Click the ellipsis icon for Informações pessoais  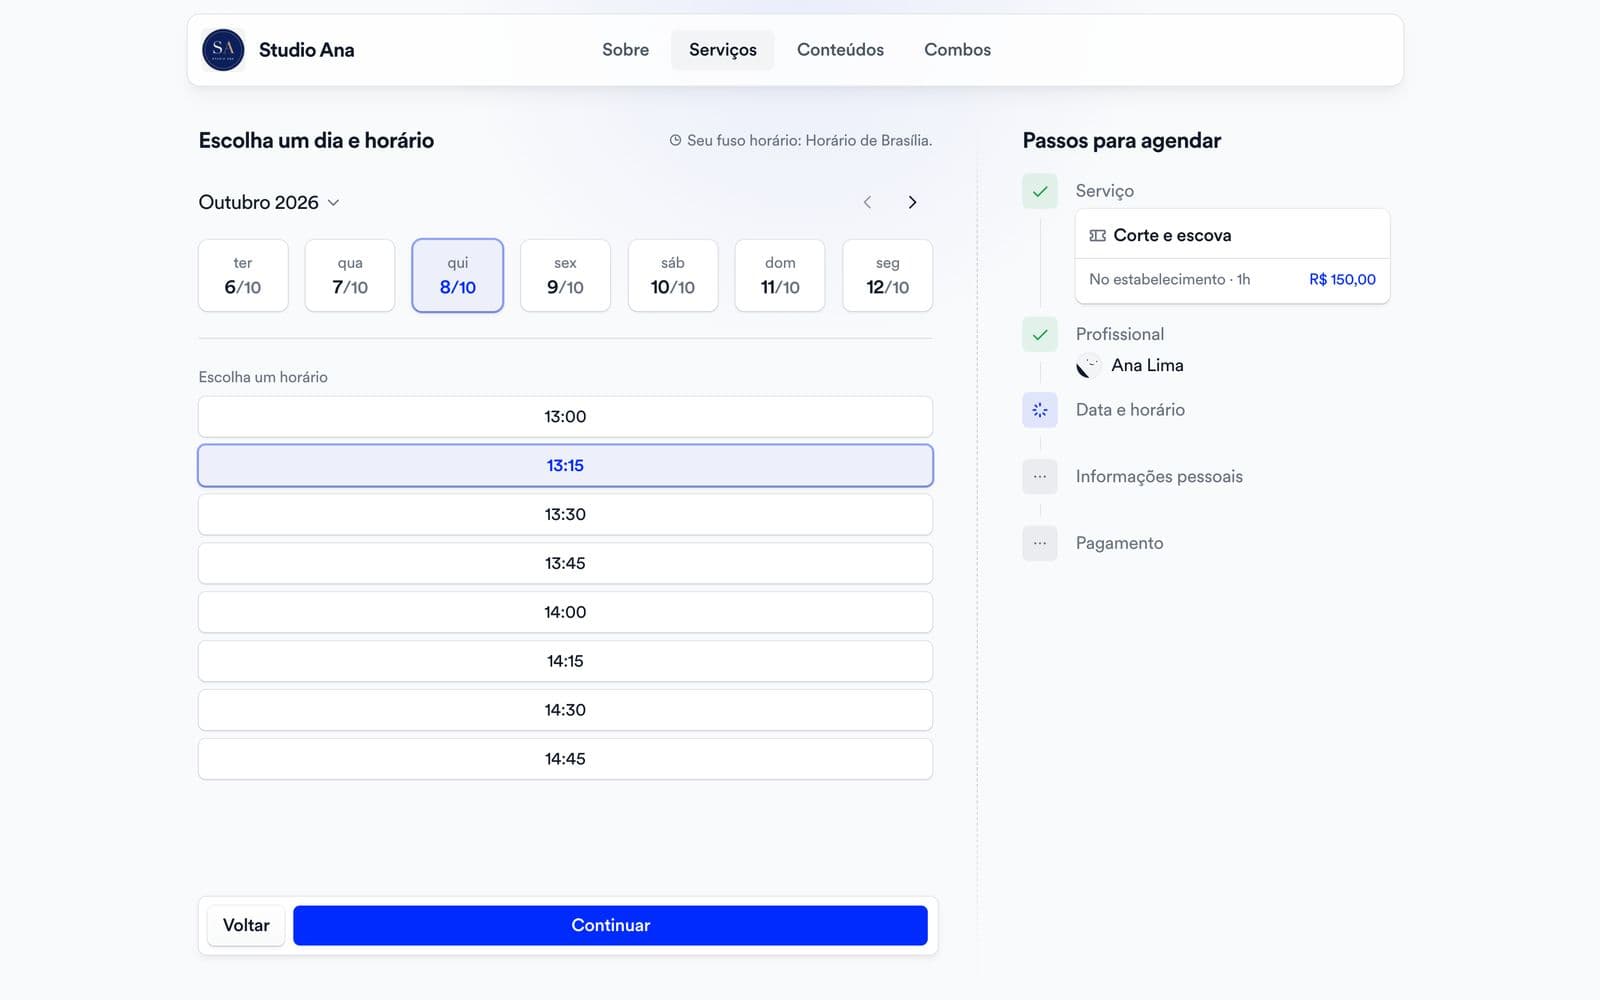[x=1040, y=477]
